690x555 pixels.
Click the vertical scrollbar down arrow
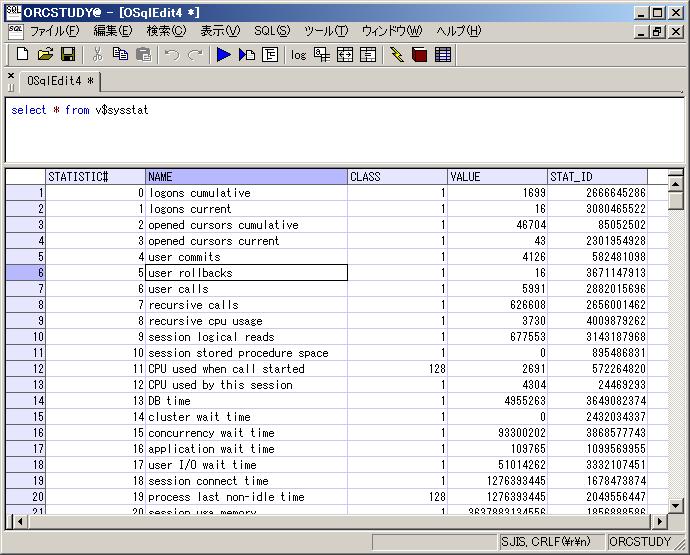(676, 505)
